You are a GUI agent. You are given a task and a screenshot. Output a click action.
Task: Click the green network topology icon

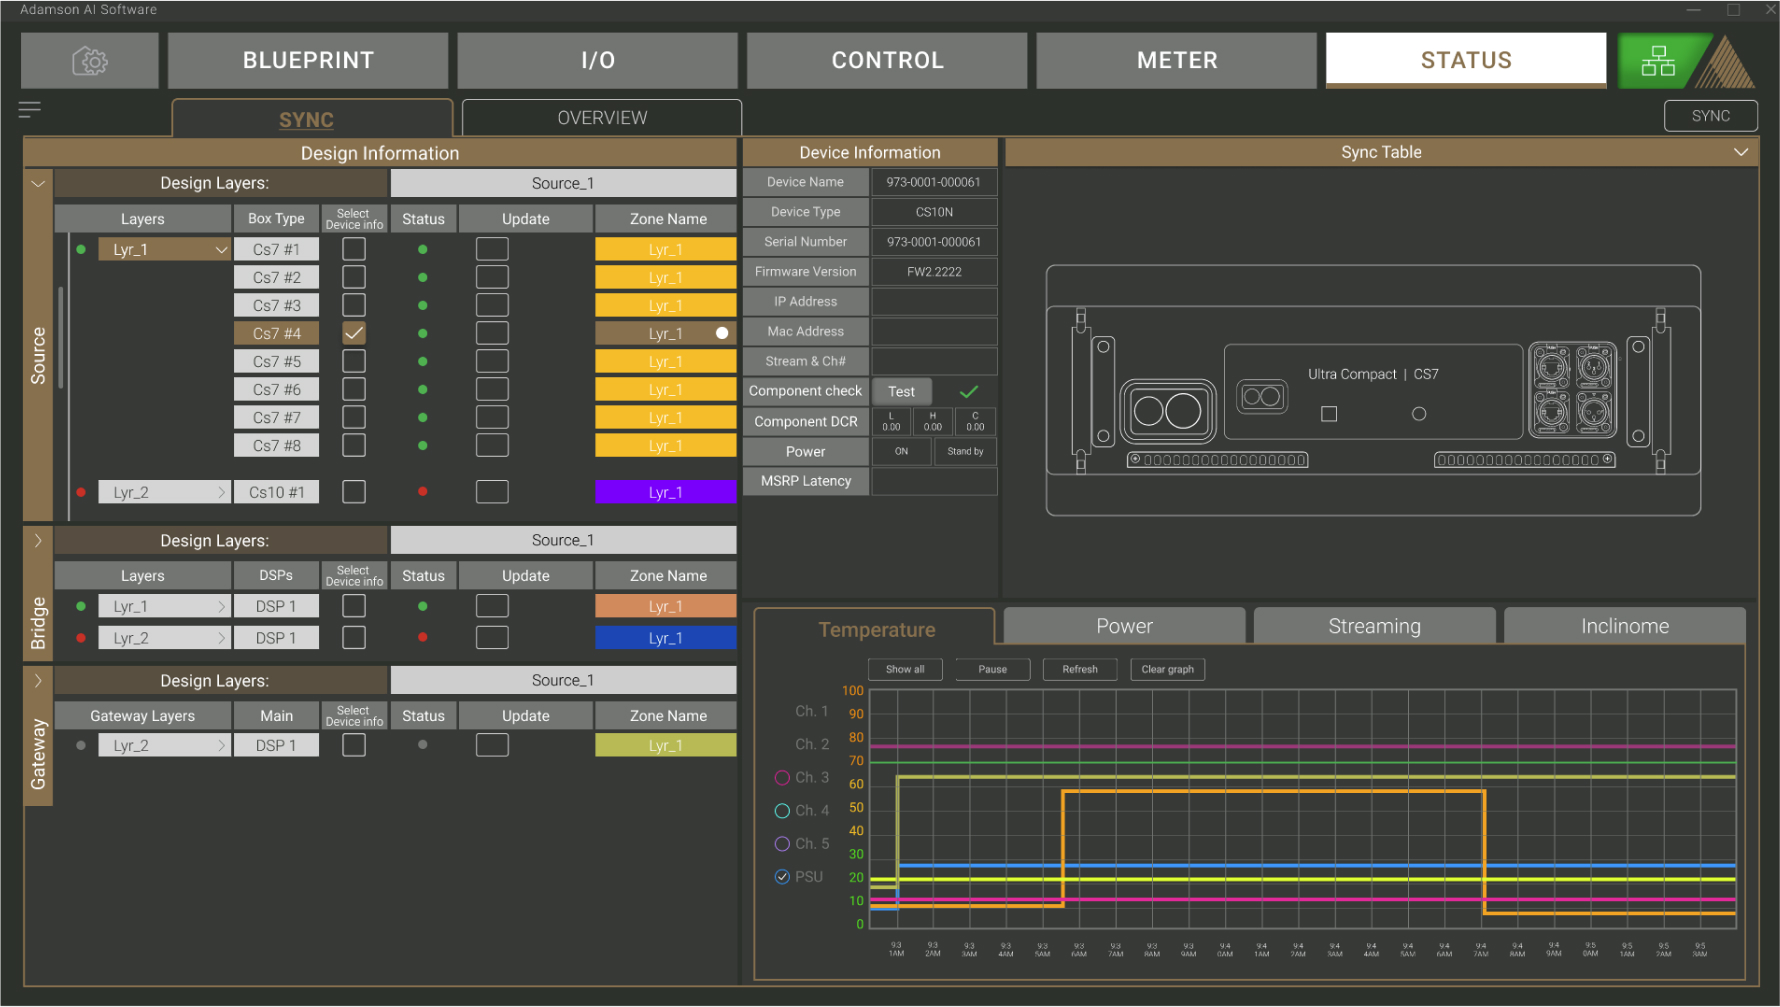(1658, 61)
